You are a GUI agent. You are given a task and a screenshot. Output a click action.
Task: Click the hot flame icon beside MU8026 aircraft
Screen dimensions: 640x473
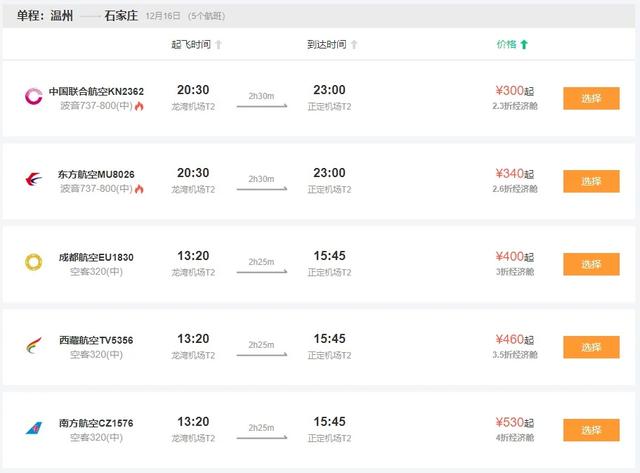[x=139, y=189]
